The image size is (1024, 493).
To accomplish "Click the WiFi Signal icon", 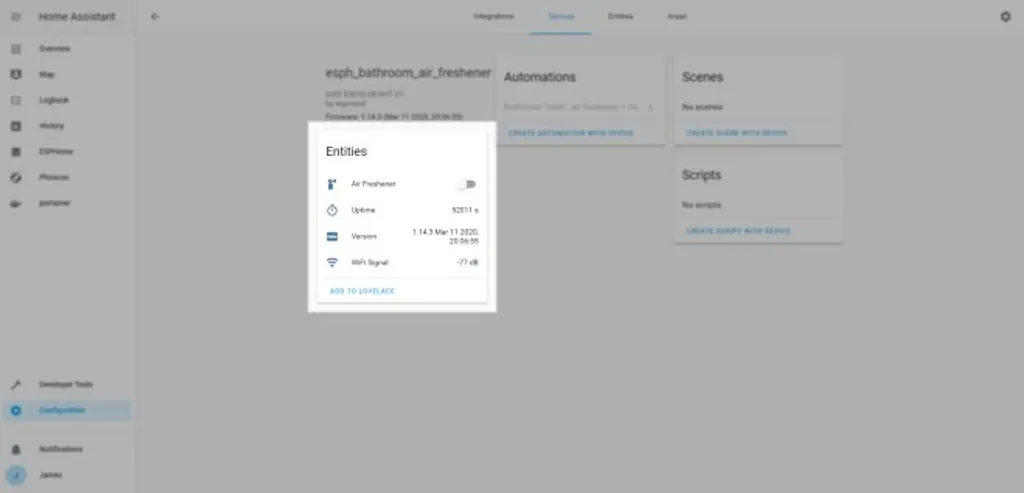I will click(332, 262).
